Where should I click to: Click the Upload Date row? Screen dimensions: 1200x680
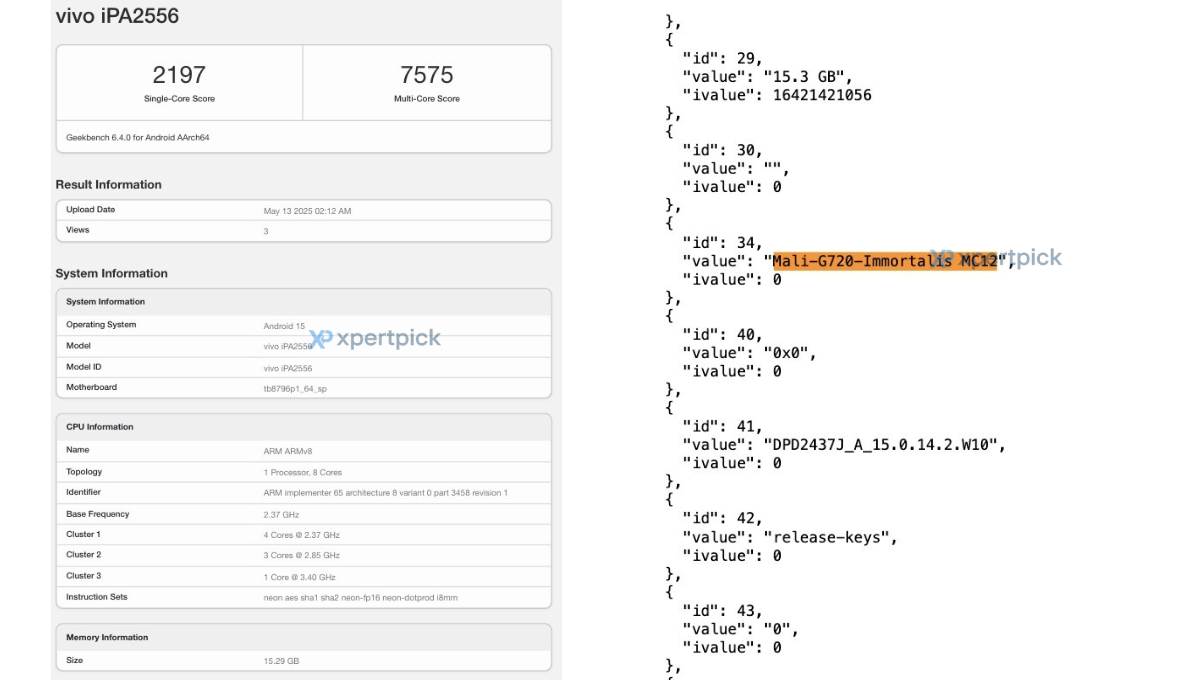(x=303, y=210)
